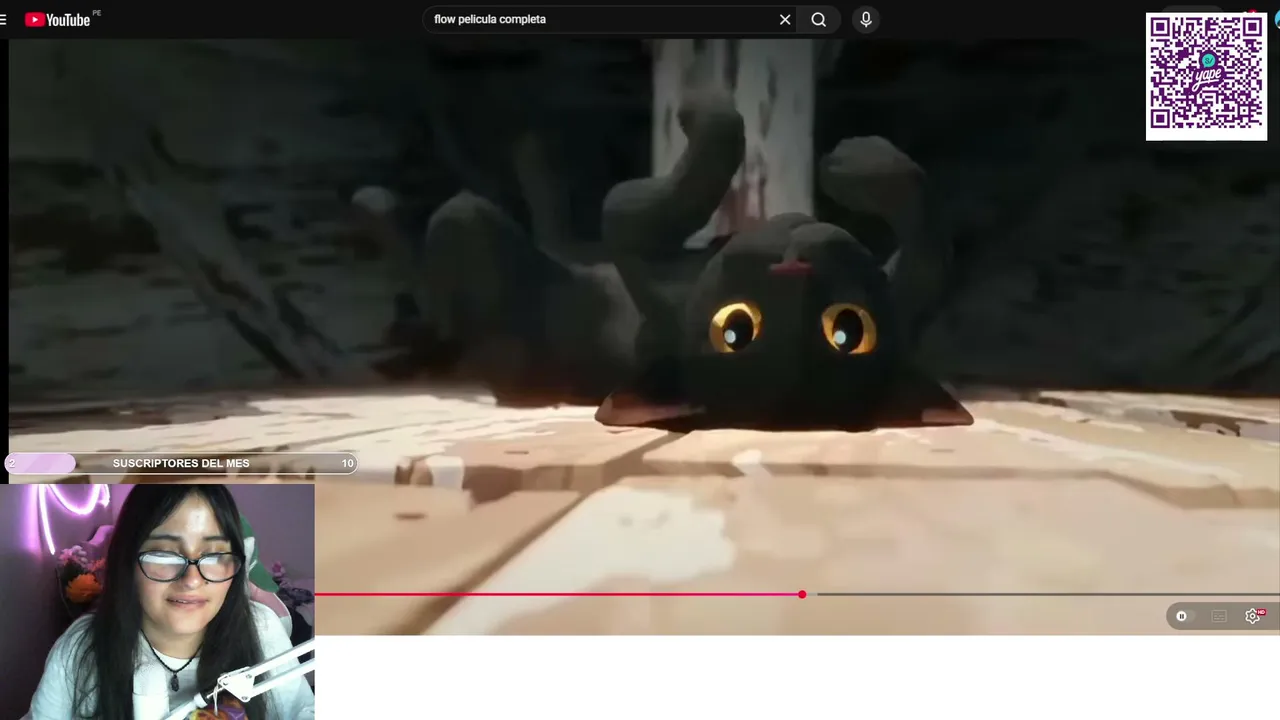Open the YouTube guide hamburger menu
1280x720 pixels.
tap(4, 19)
